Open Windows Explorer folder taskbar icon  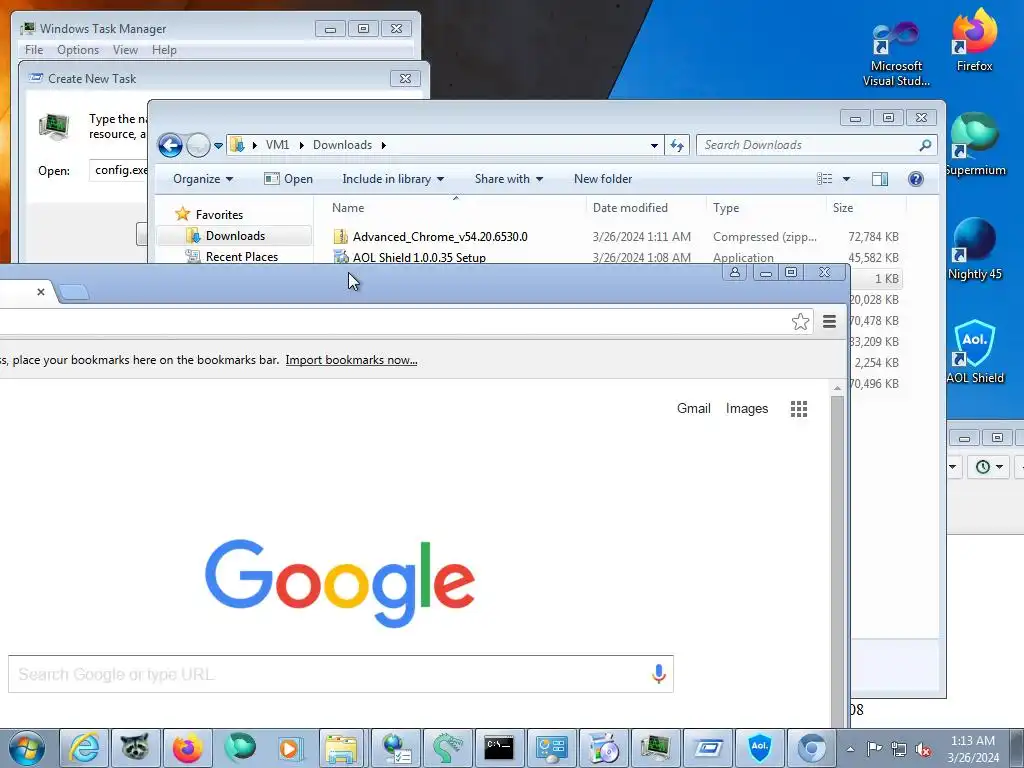pos(342,748)
